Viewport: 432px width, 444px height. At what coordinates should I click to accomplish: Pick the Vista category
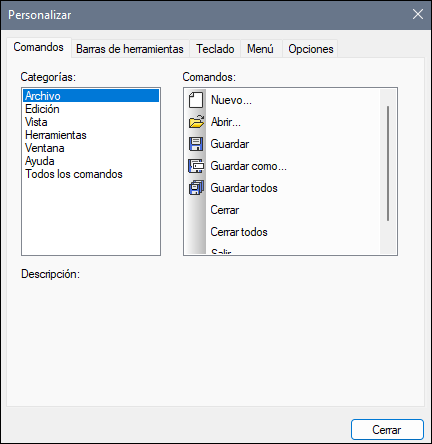[91, 122]
